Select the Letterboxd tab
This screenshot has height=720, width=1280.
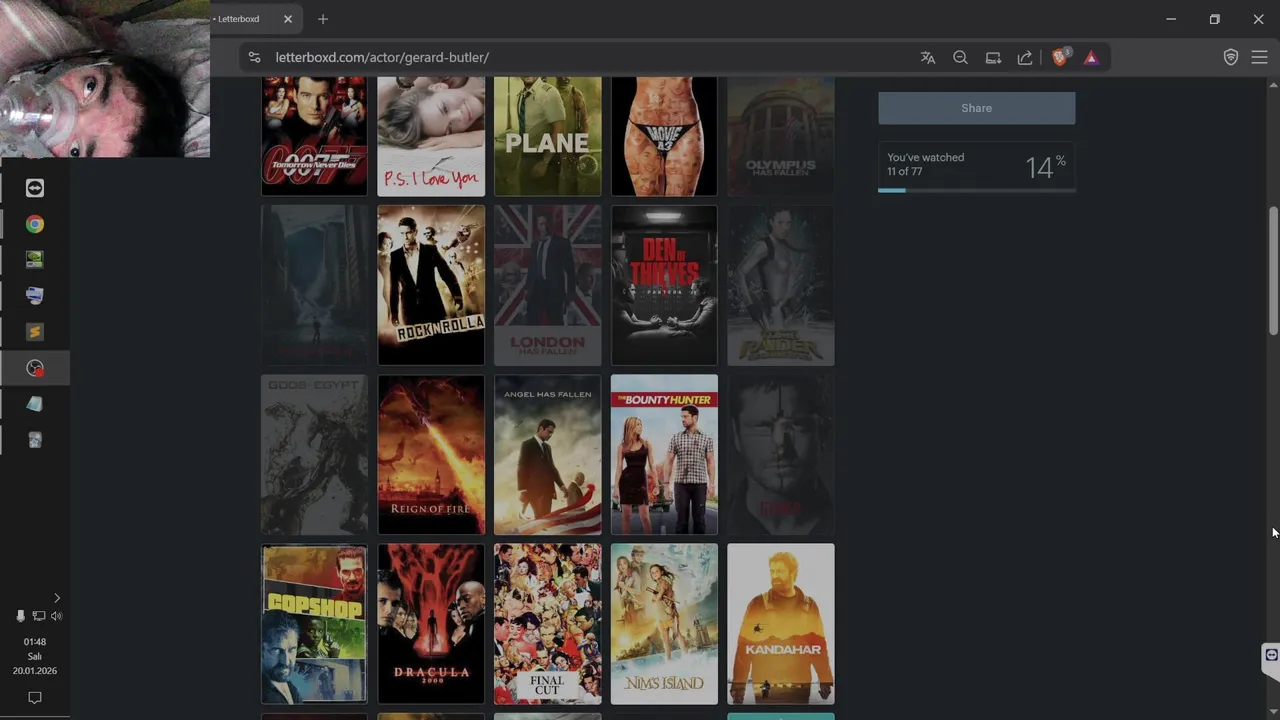click(240, 19)
